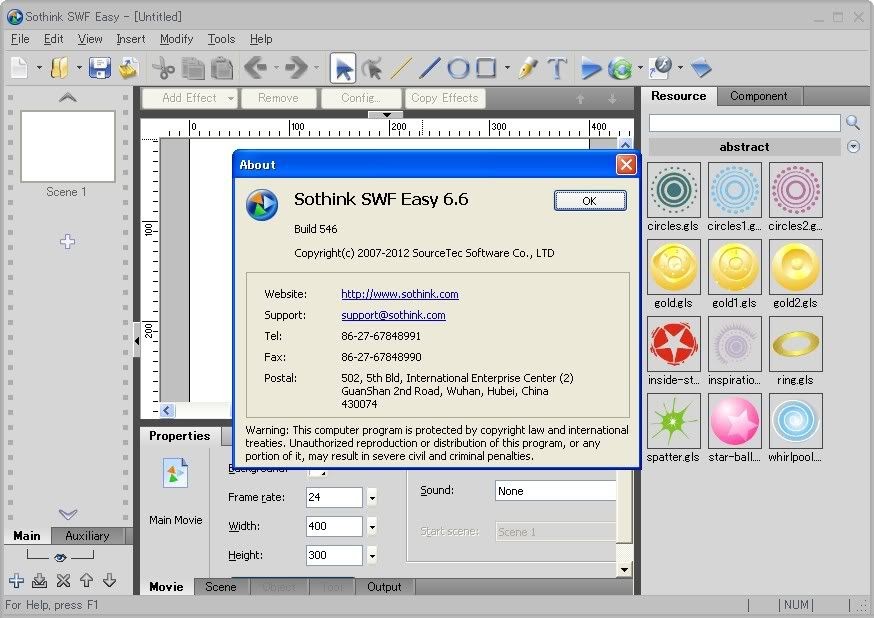Select the Text tool

tap(557, 68)
